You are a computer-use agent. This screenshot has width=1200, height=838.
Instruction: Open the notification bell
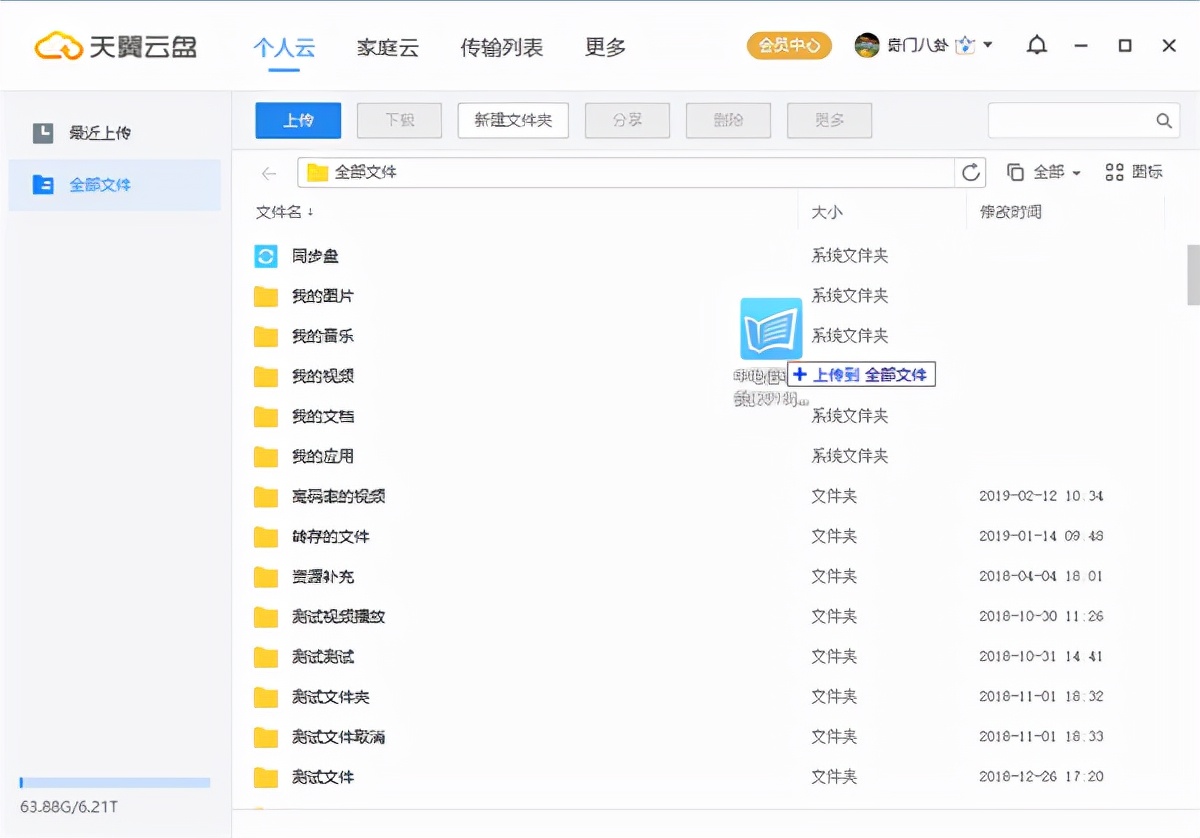tap(1036, 45)
